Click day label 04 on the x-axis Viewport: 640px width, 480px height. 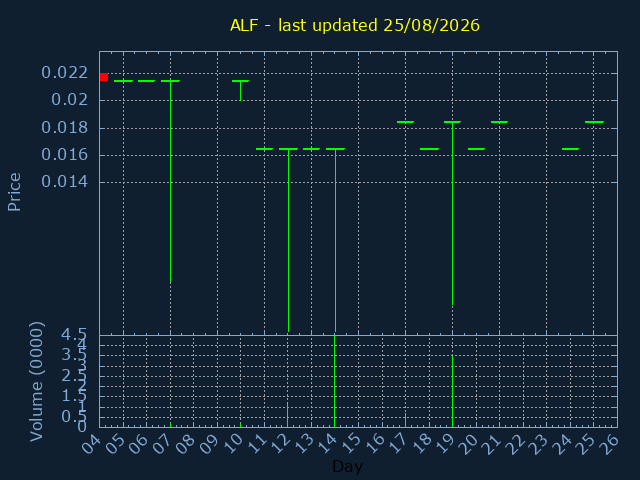pos(91,444)
